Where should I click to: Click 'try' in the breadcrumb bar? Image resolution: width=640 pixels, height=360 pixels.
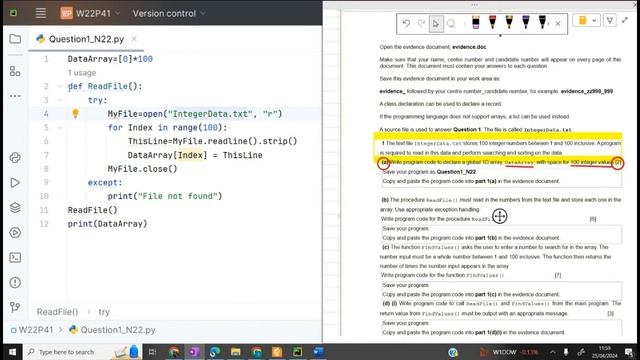click(104, 312)
